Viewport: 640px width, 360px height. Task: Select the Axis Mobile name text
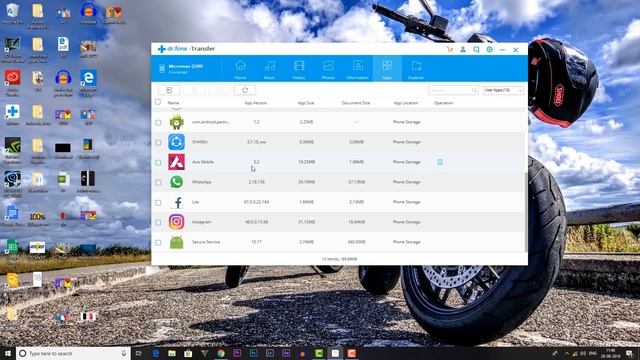tap(202, 162)
